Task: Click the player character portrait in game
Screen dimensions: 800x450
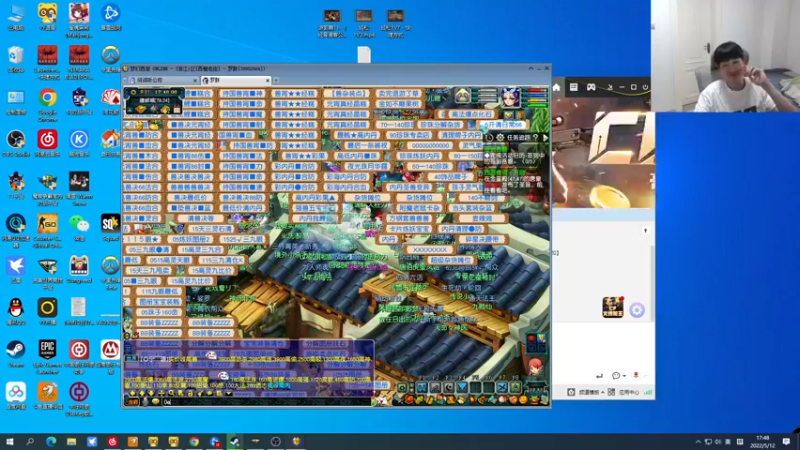Action: pyautogui.click(x=510, y=97)
